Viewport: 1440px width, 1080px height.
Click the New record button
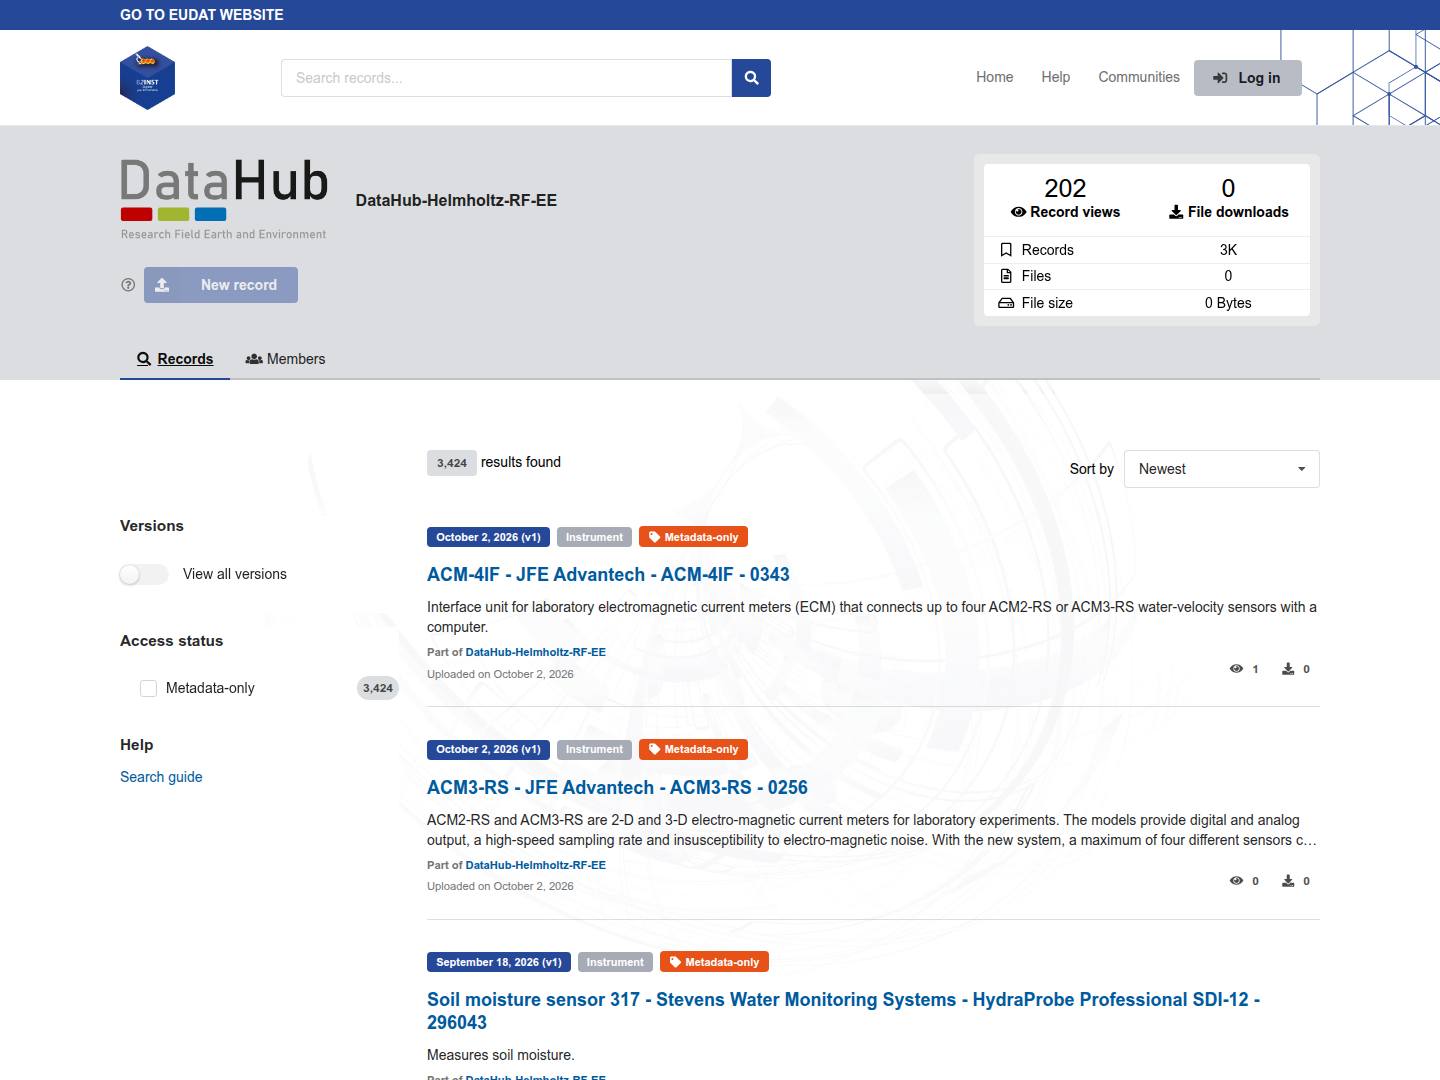[x=221, y=285]
